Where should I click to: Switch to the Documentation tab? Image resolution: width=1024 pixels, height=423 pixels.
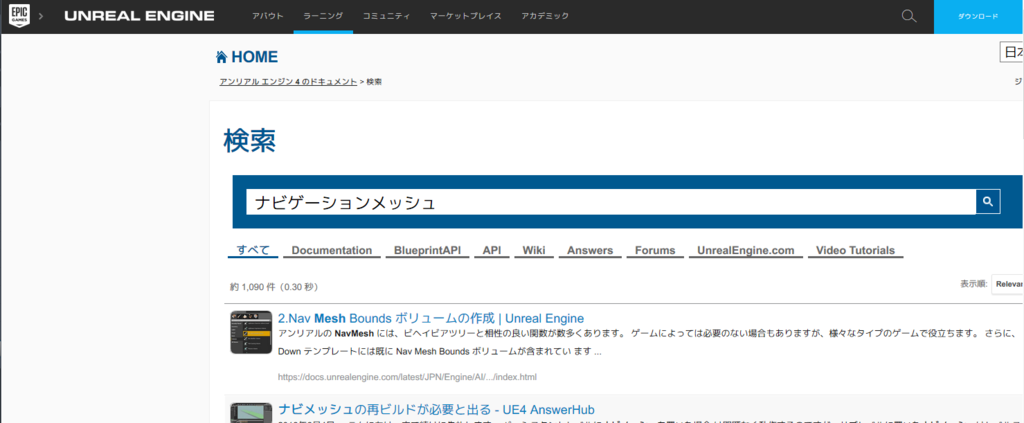[332, 251]
